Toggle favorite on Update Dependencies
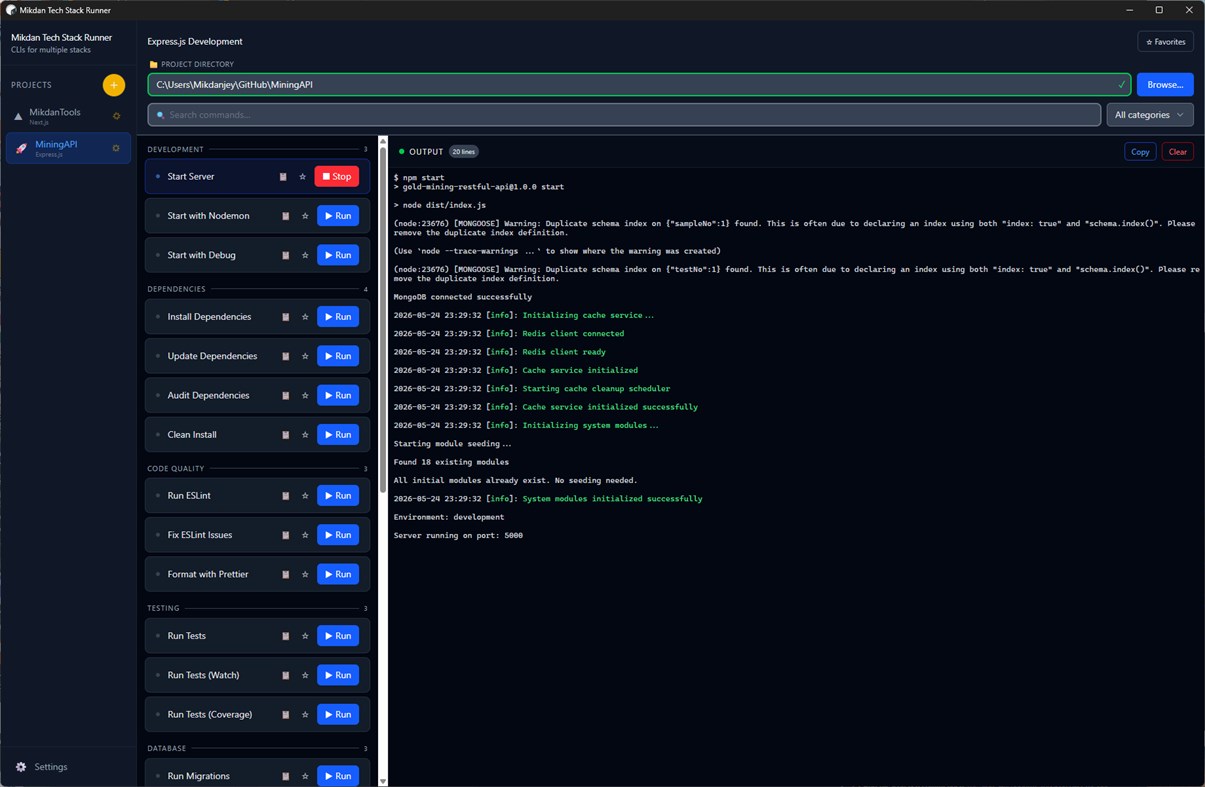Image resolution: width=1205 pixels, height=787 pixels. (305, 356)
